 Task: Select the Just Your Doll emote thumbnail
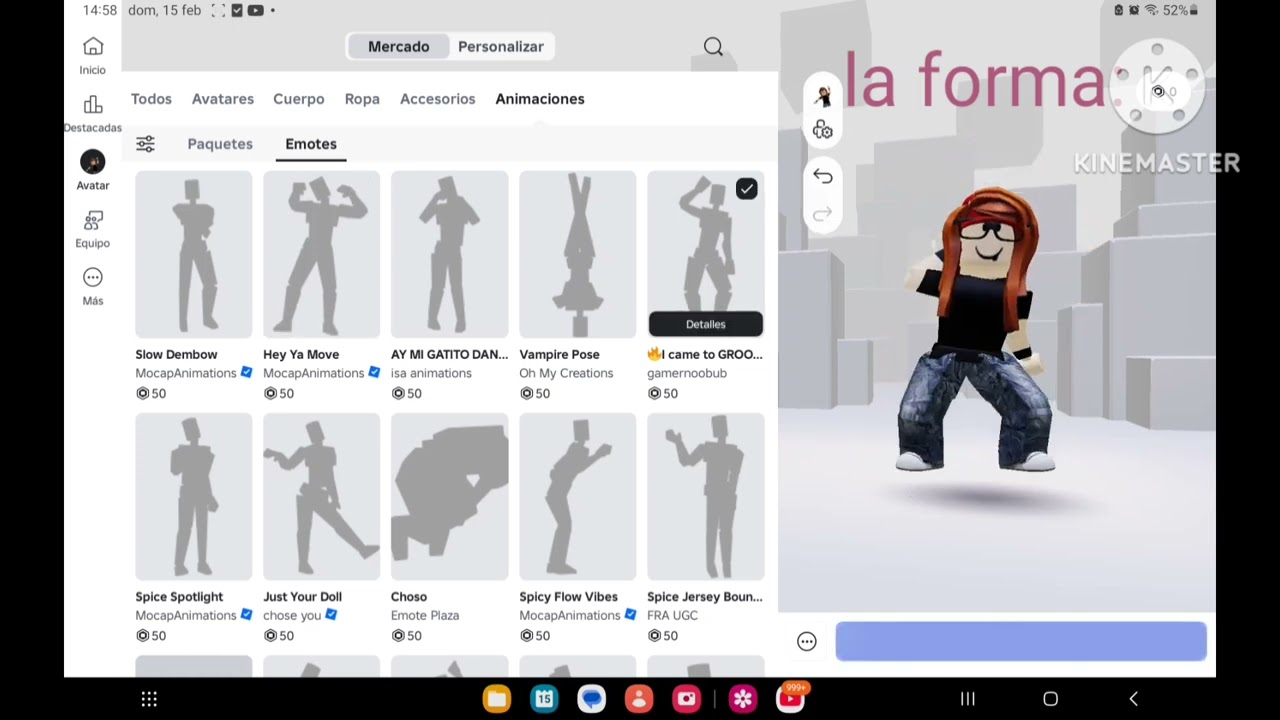pos(322,497)
